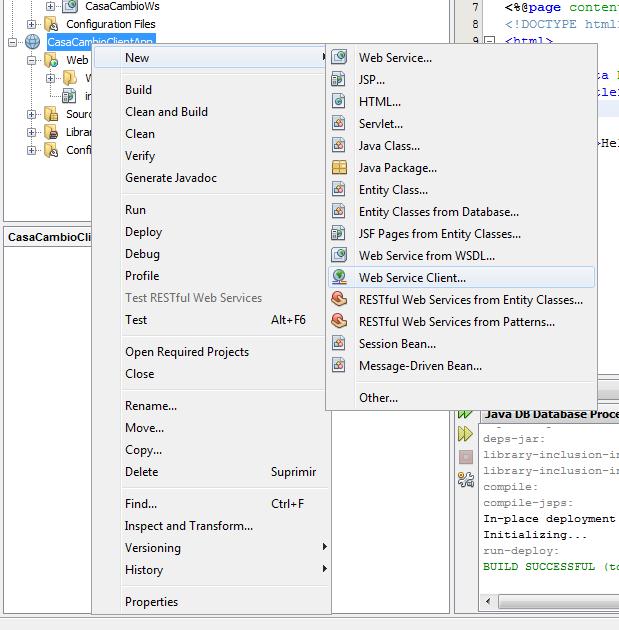Viewport: 619px width, 630px height.
Task: Choose Open Required Projects
Action: [187, 352]
